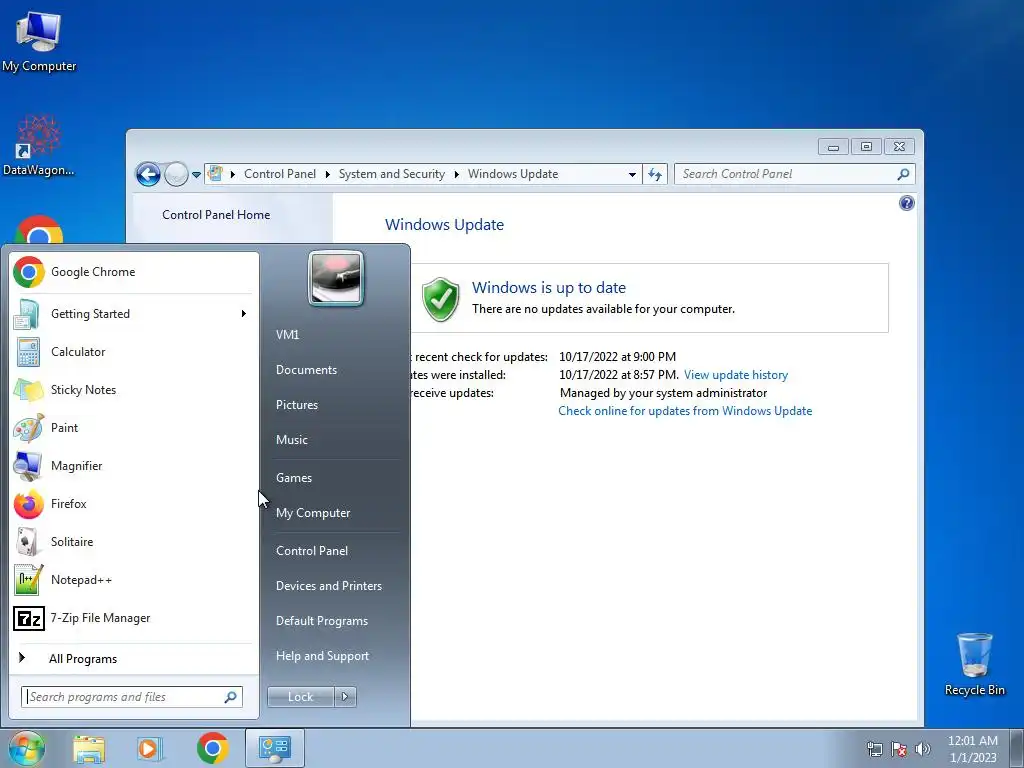Screen dimensions: 1024x768
Task: Open Sticky Notes from Start menu
Action: (x=134, y=389)
